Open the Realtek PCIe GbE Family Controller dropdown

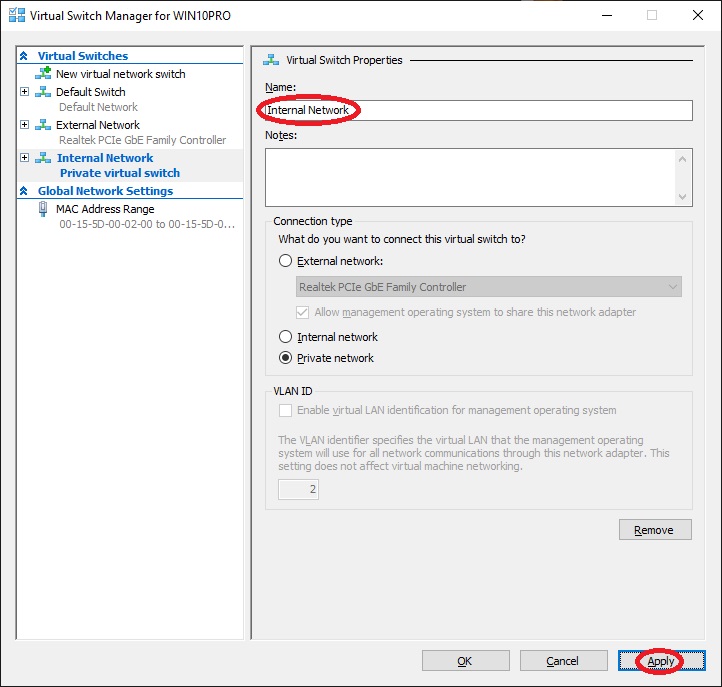click(x=489, y=287)
